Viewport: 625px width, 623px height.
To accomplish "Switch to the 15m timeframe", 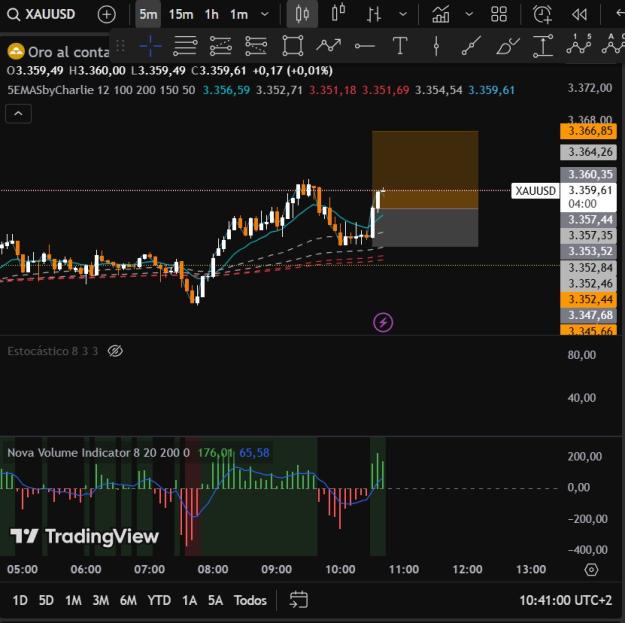I will [x=181, y=15].
